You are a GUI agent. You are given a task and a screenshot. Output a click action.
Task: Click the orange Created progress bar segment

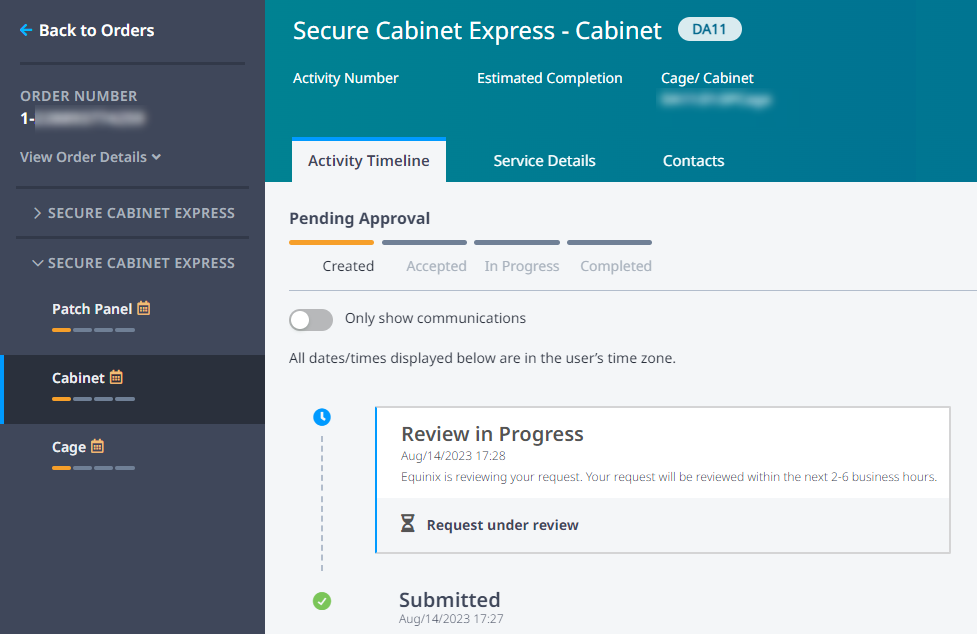point(331,242)
